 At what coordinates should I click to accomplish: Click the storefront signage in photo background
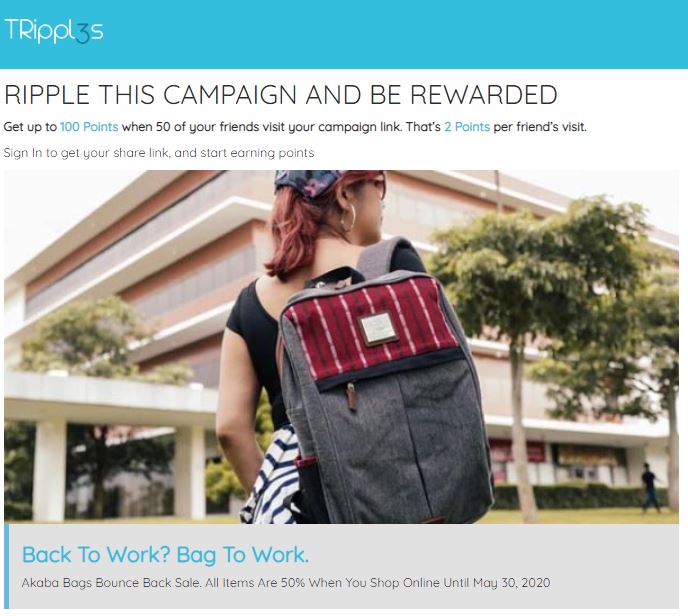[588, 455]
